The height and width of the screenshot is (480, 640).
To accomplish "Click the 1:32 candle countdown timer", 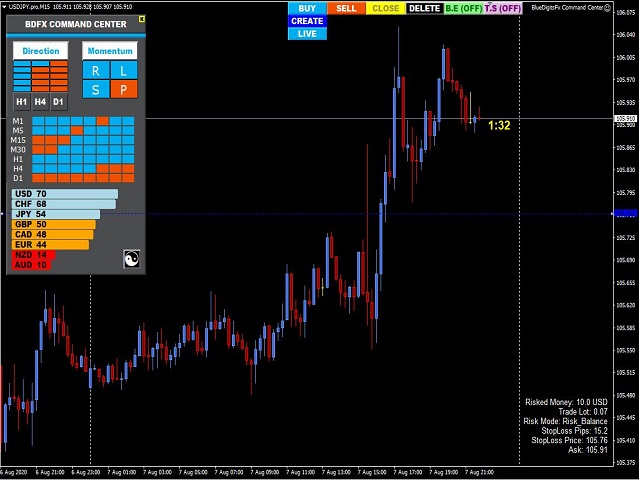I will (499, 125).
